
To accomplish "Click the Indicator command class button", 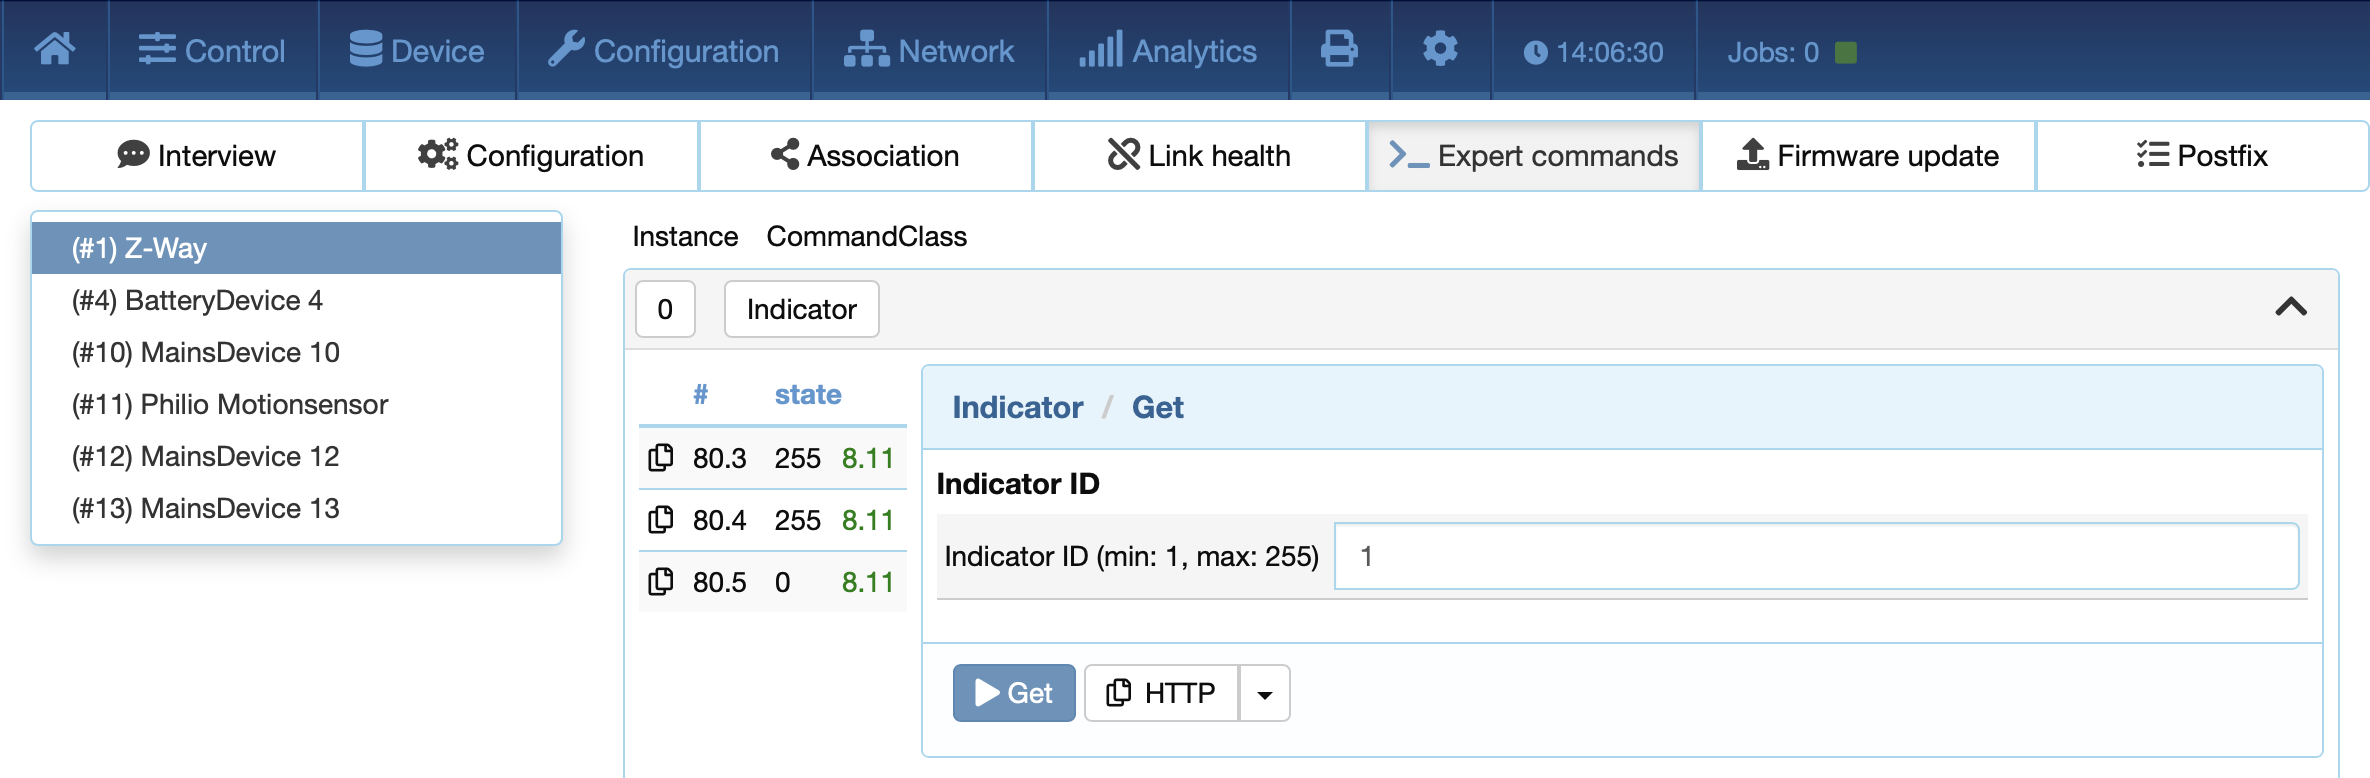I will 801,309.
